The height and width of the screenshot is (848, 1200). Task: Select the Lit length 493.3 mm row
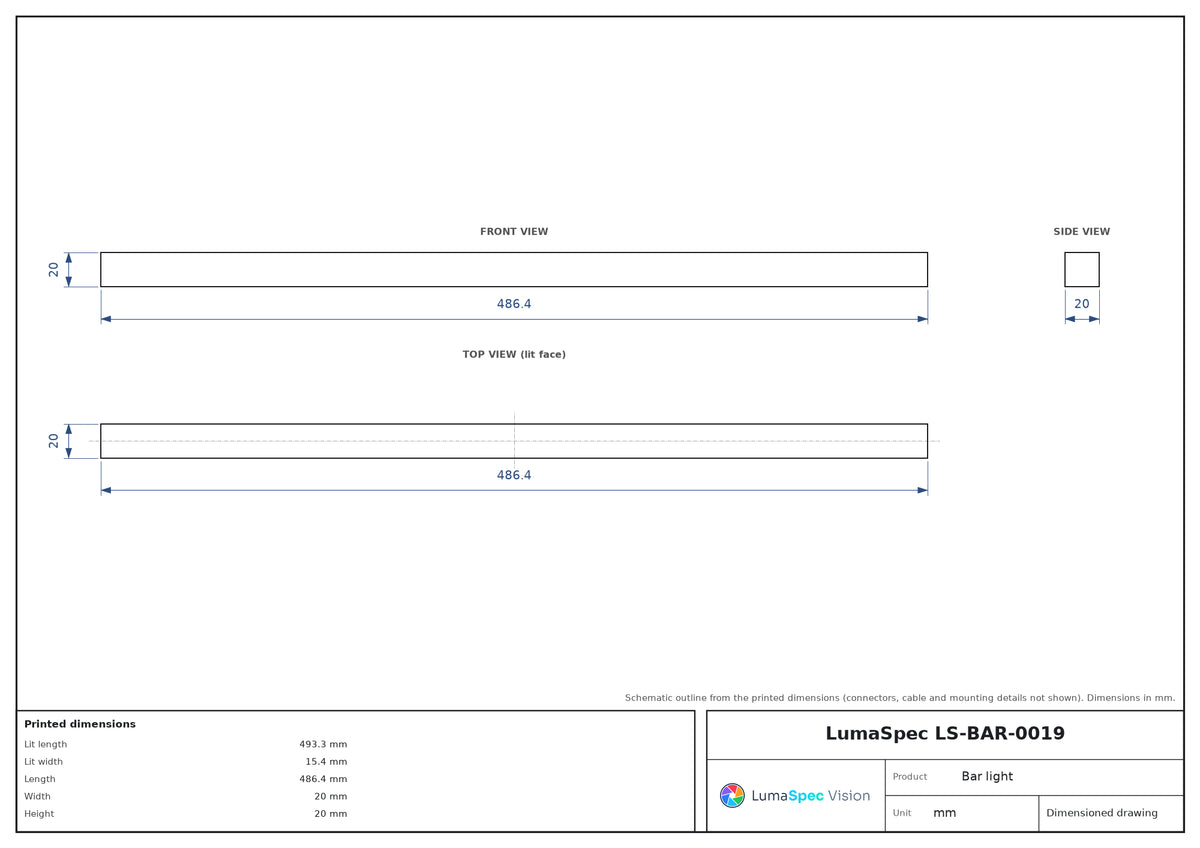[x=186, y=744]
